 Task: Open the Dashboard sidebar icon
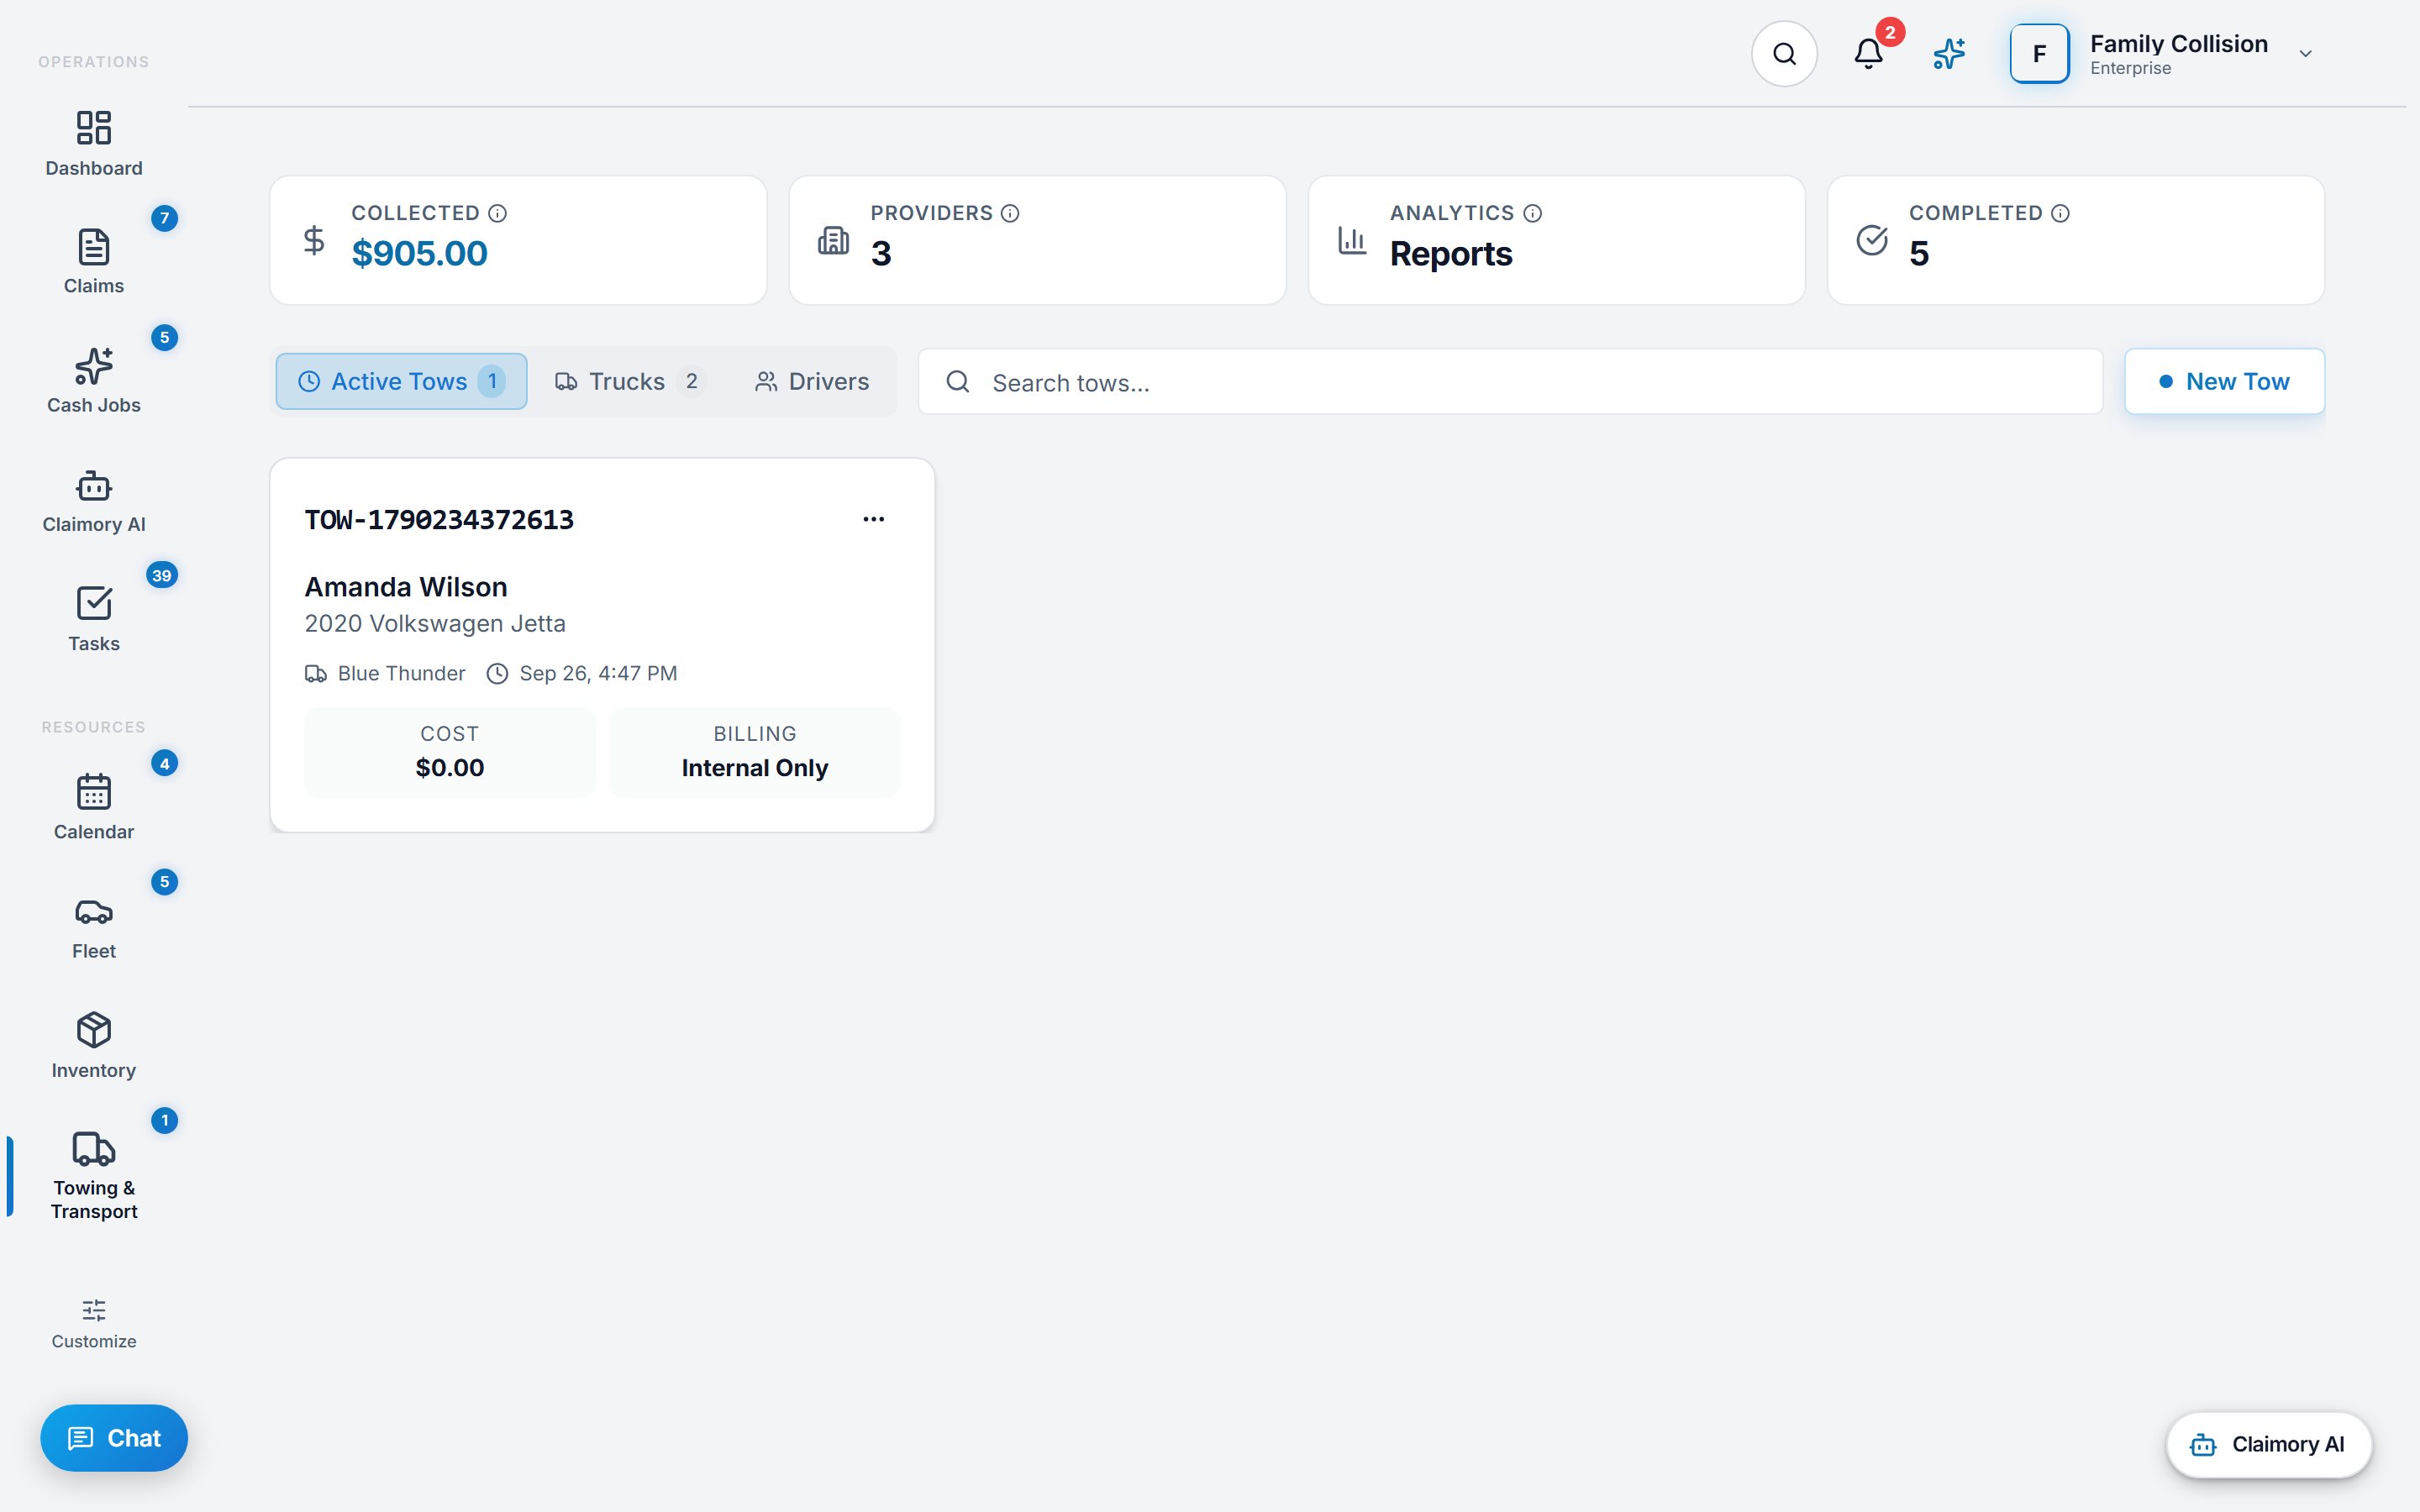pyautogui.click(x=94, y=128)
